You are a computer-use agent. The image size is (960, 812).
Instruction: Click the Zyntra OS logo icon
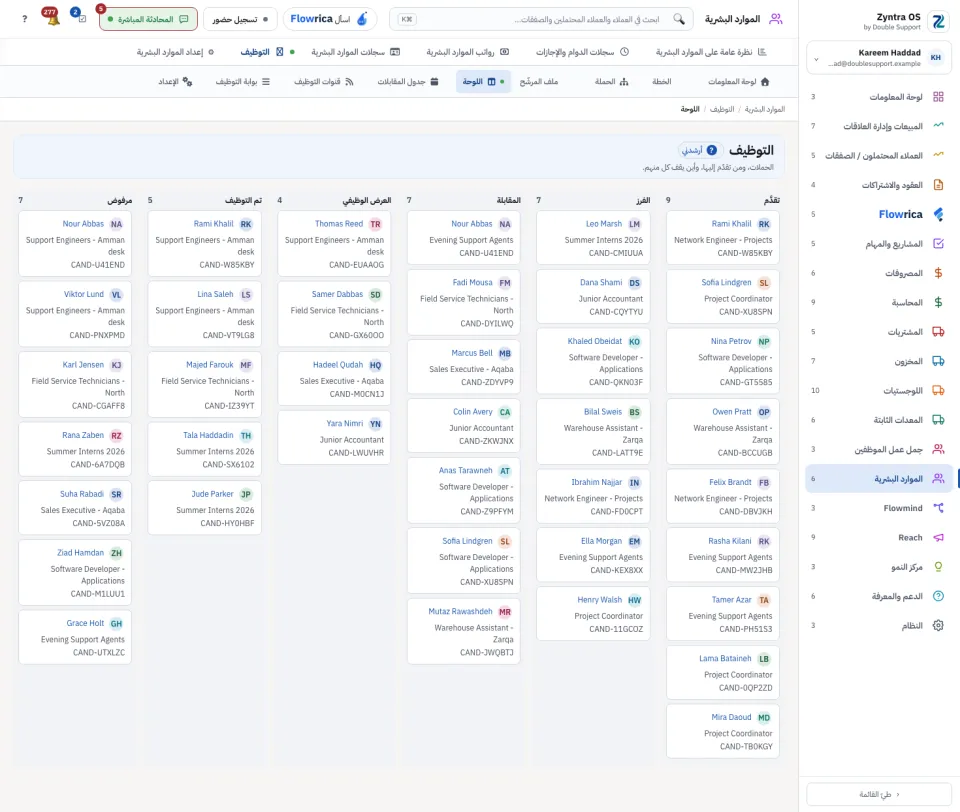[x=938, y=22]
